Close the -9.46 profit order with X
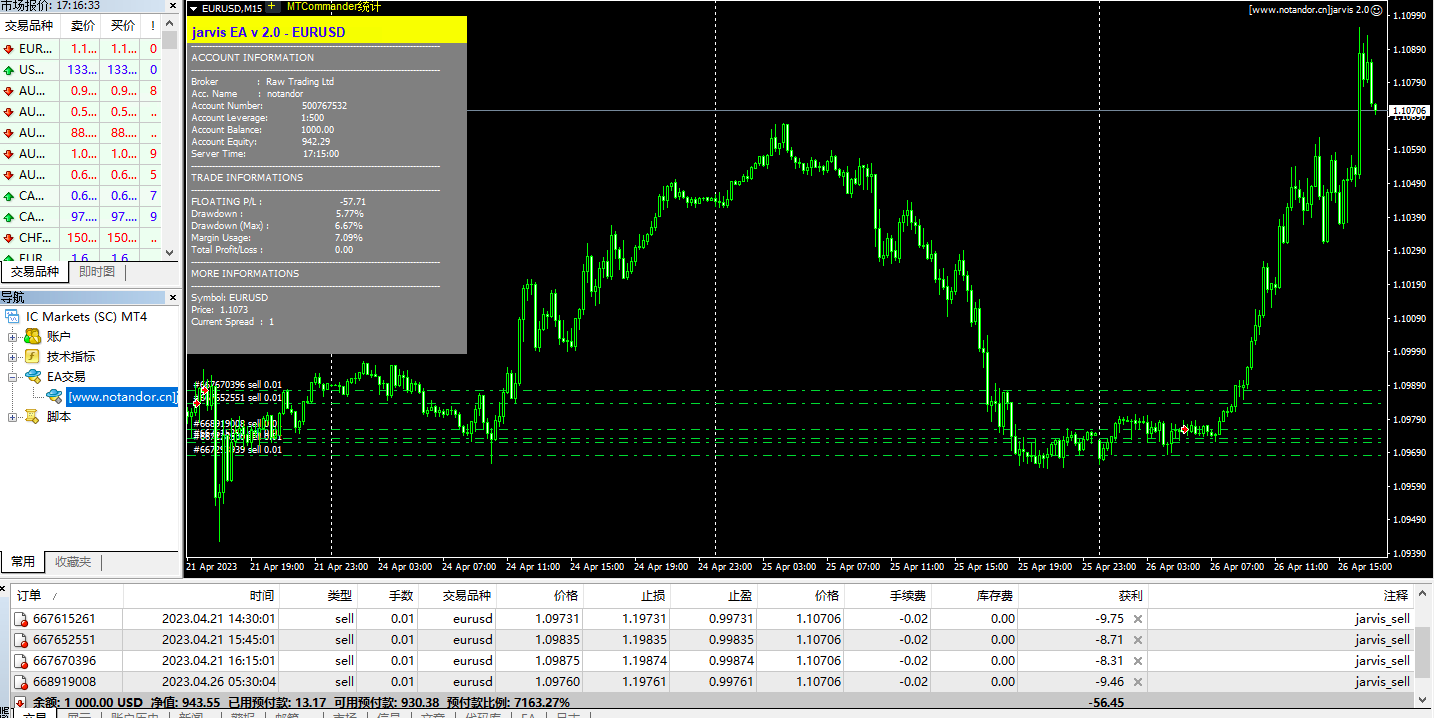 click(1137, 682)
